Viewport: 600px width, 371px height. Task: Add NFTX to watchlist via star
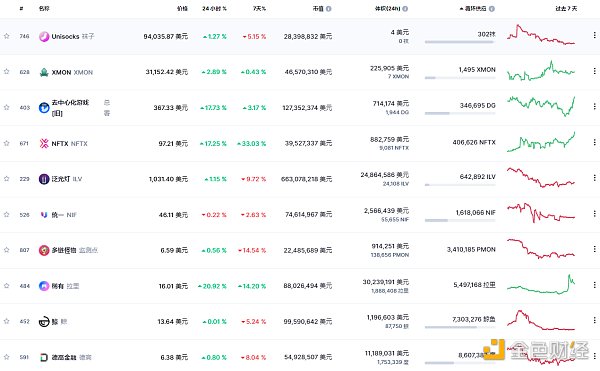(x=7, y=143)
